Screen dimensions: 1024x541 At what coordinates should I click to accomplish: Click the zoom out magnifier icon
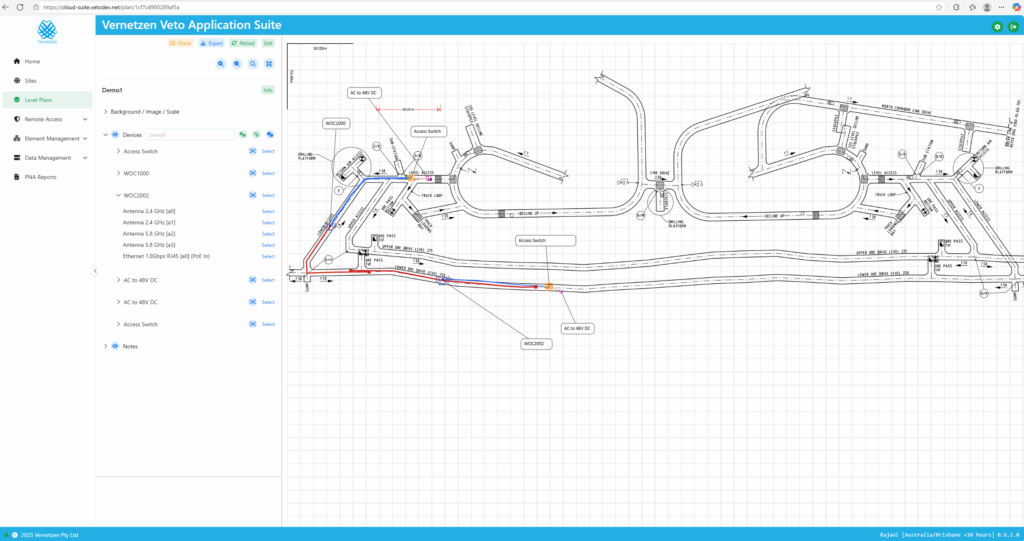pos(236,64)
